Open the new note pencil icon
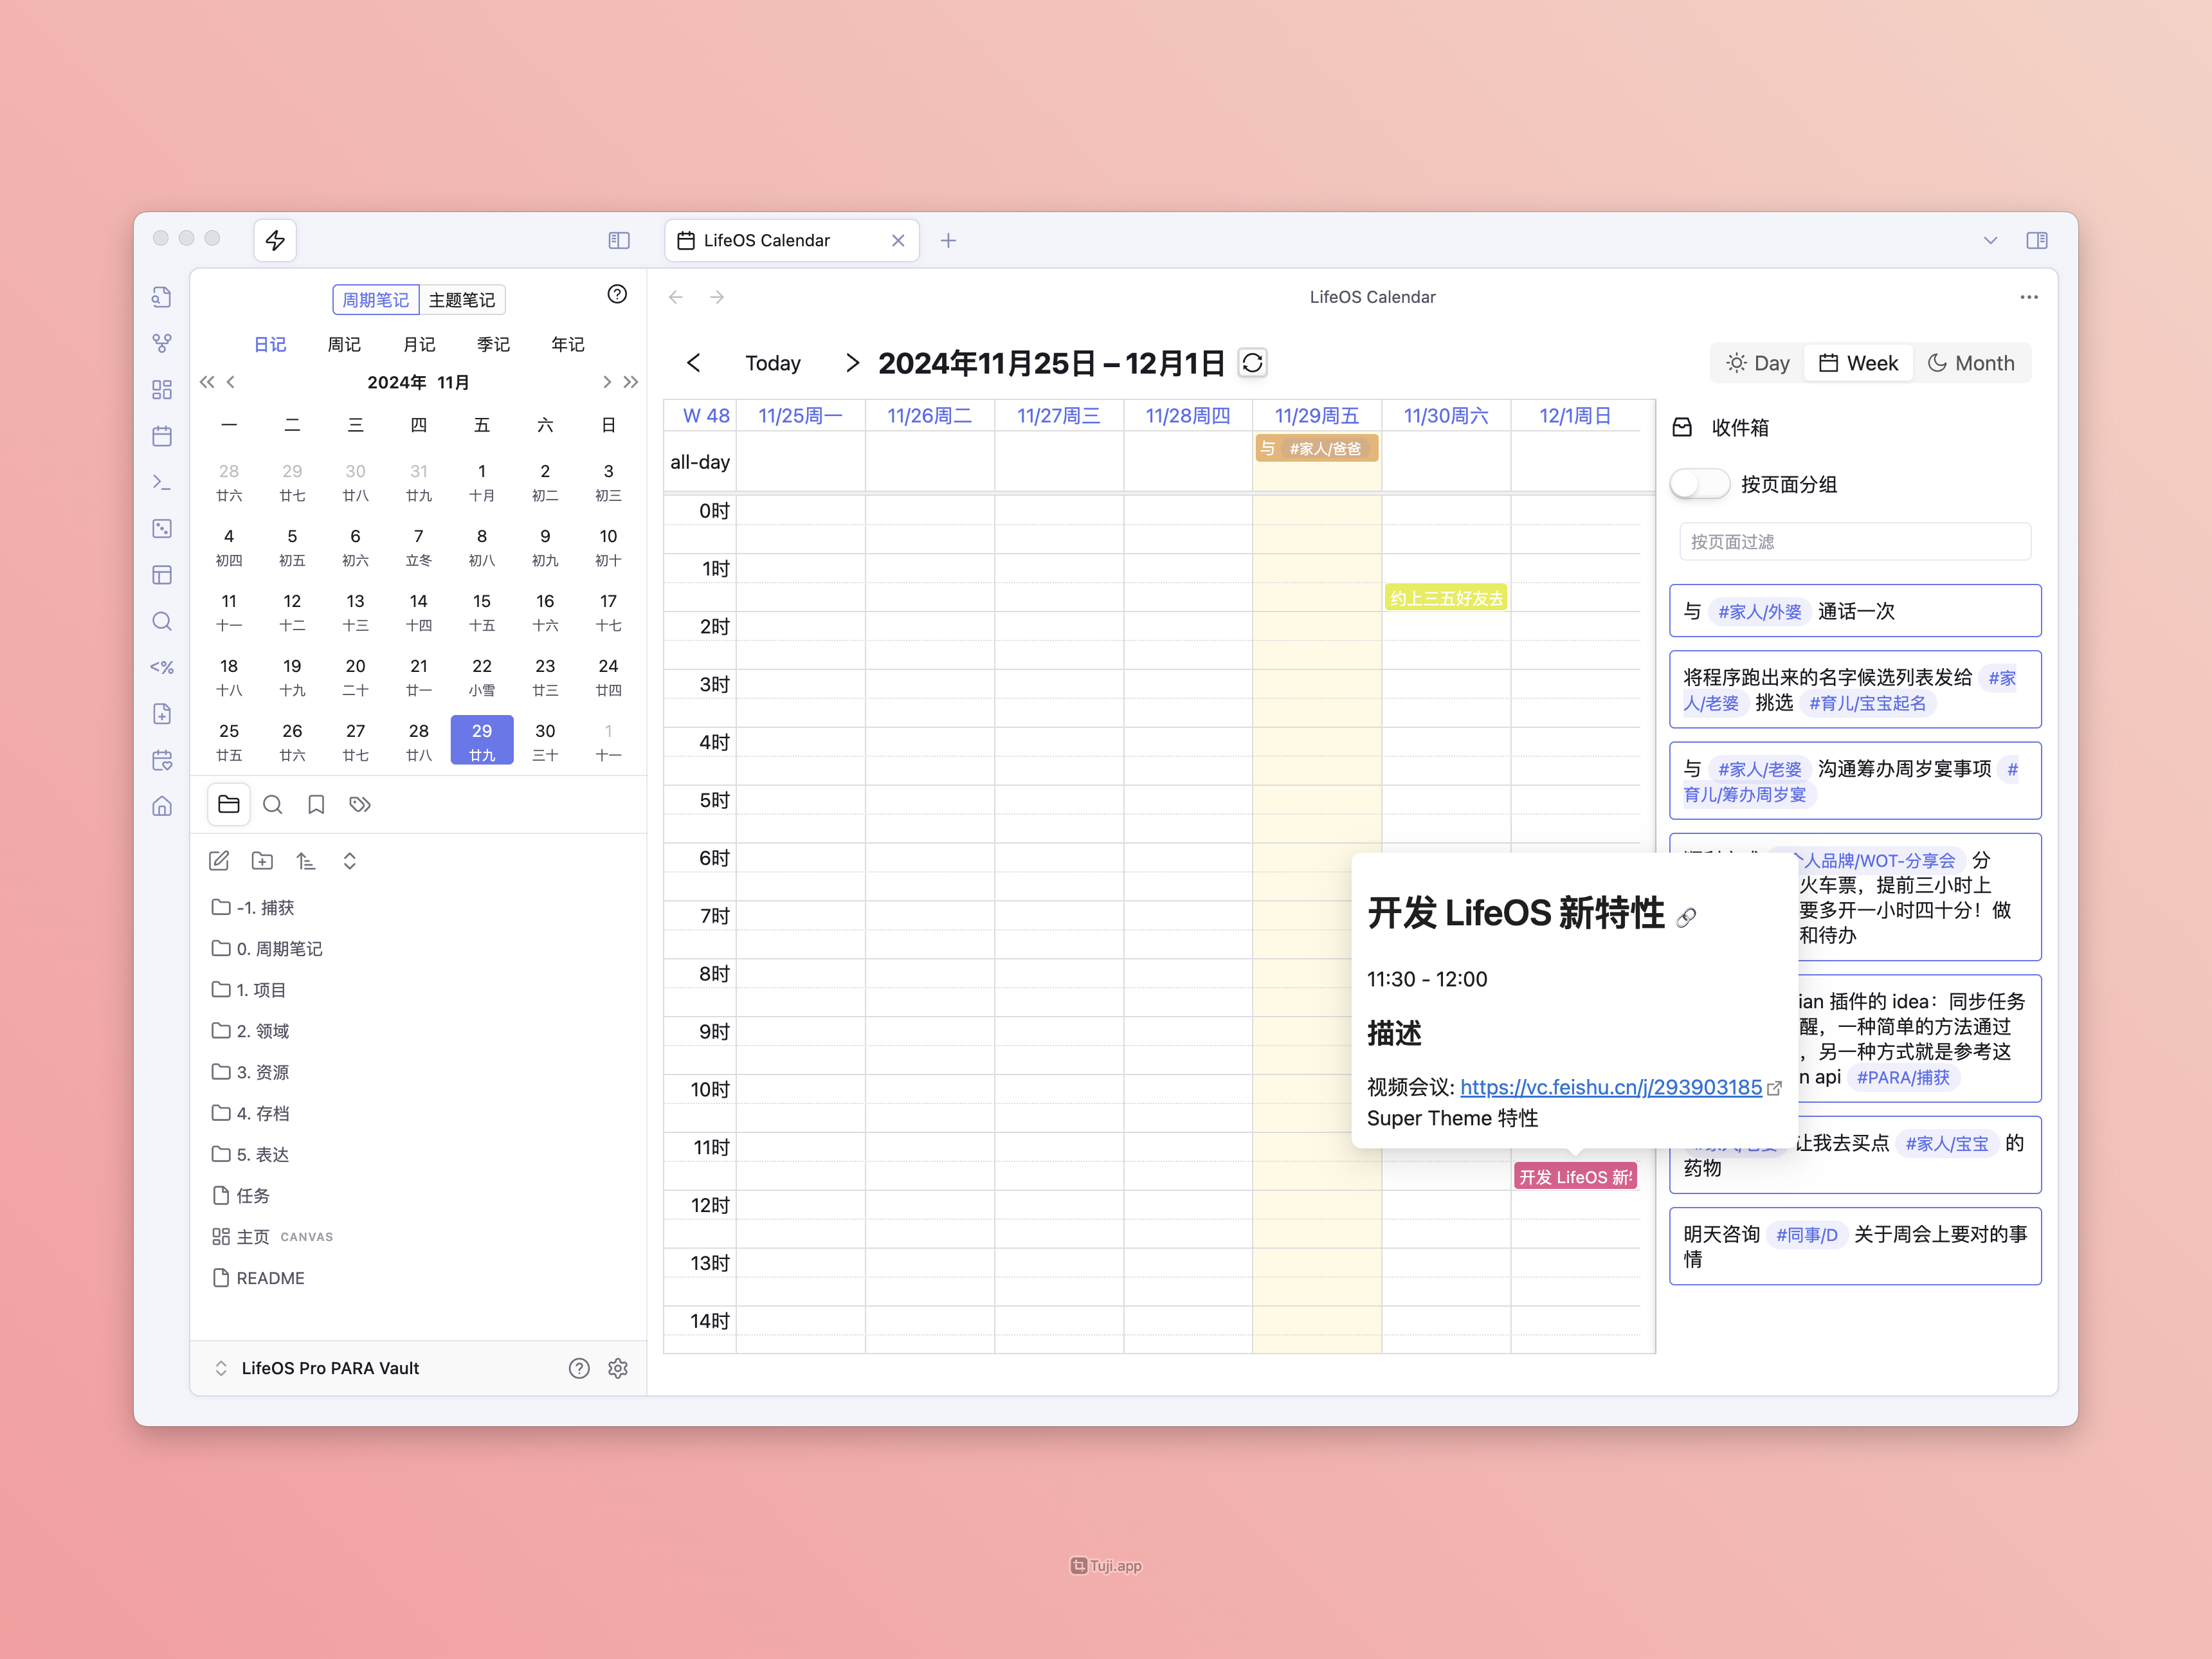This screenshot has height=1659, width=2212. pyautogui.click(x=219, y=861)
